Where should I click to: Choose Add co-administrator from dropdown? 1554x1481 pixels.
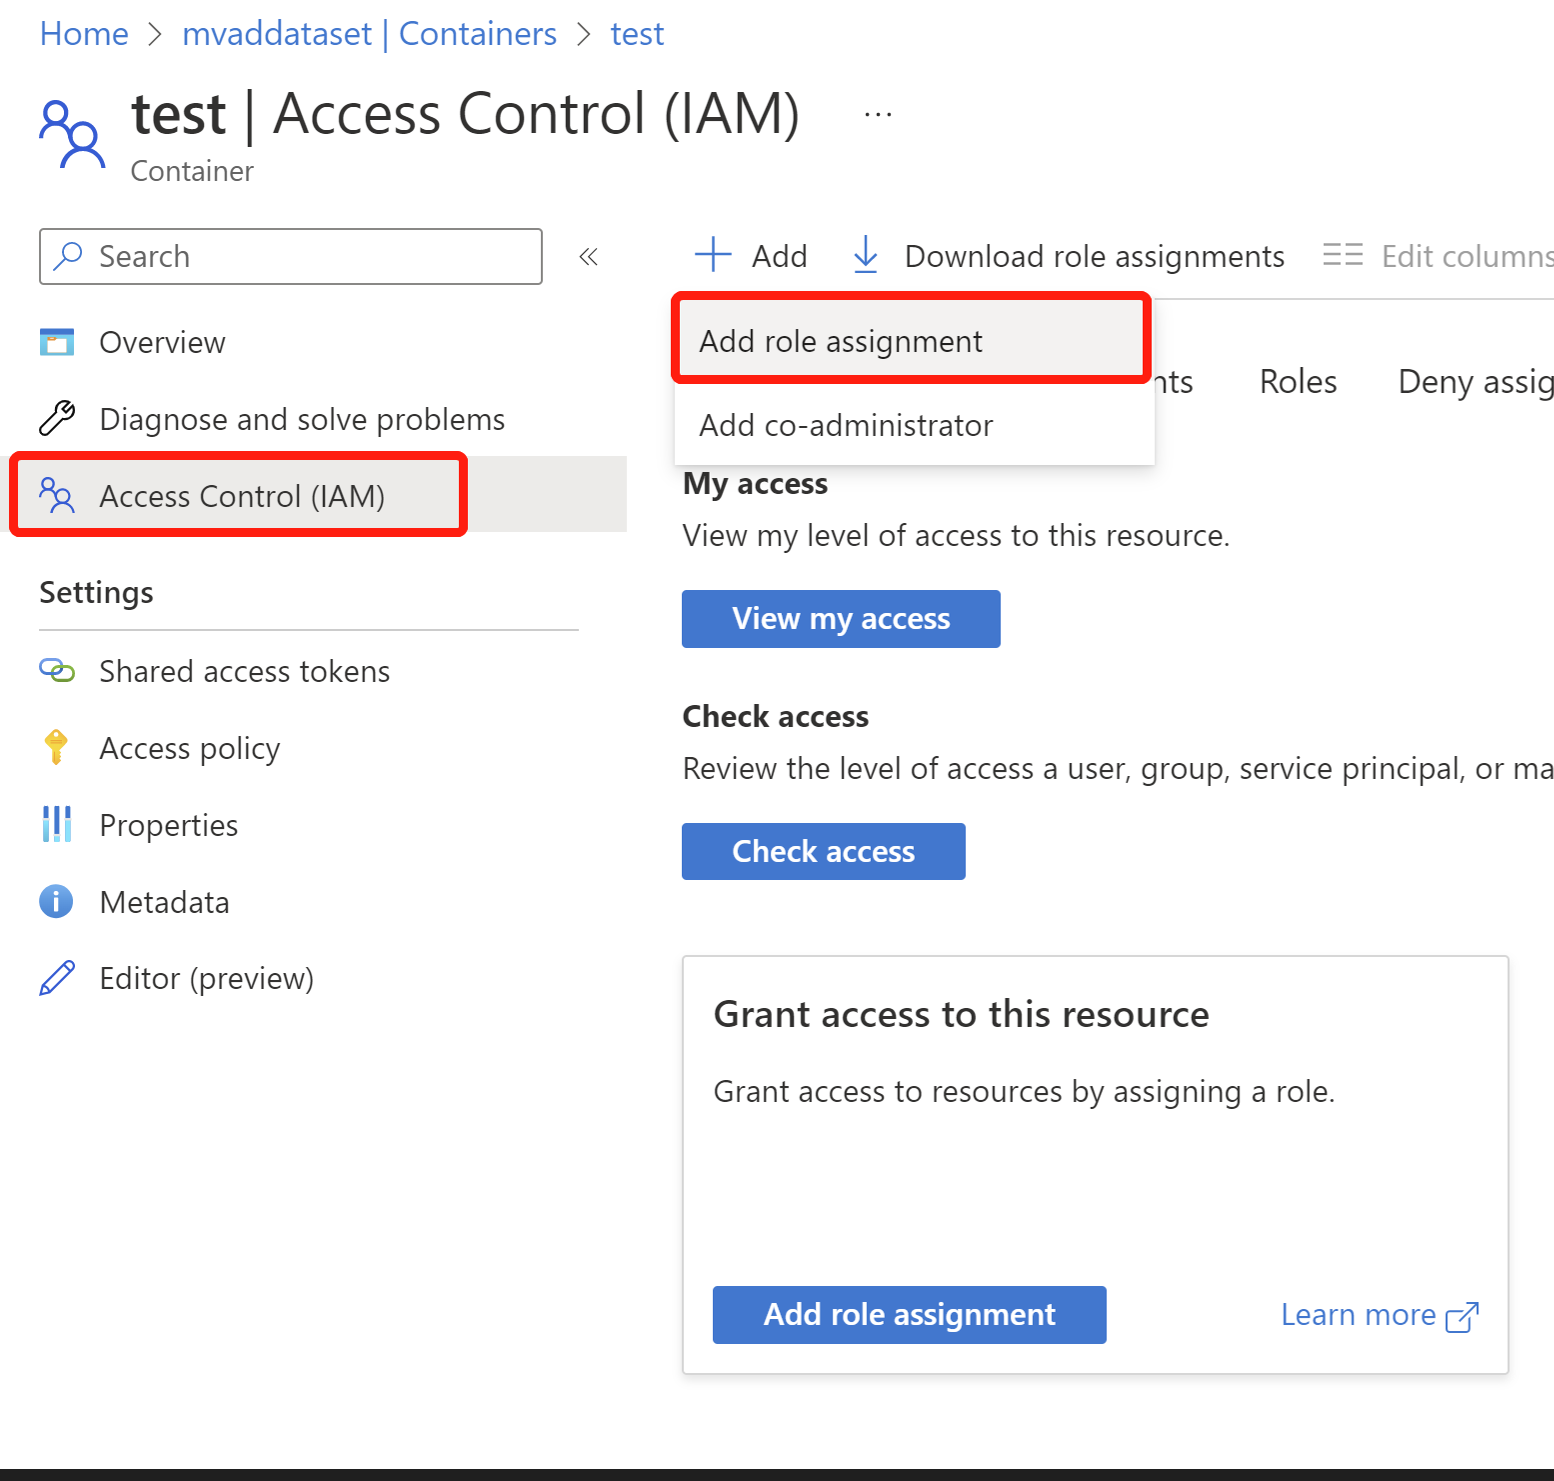click(x=914, y=425)
